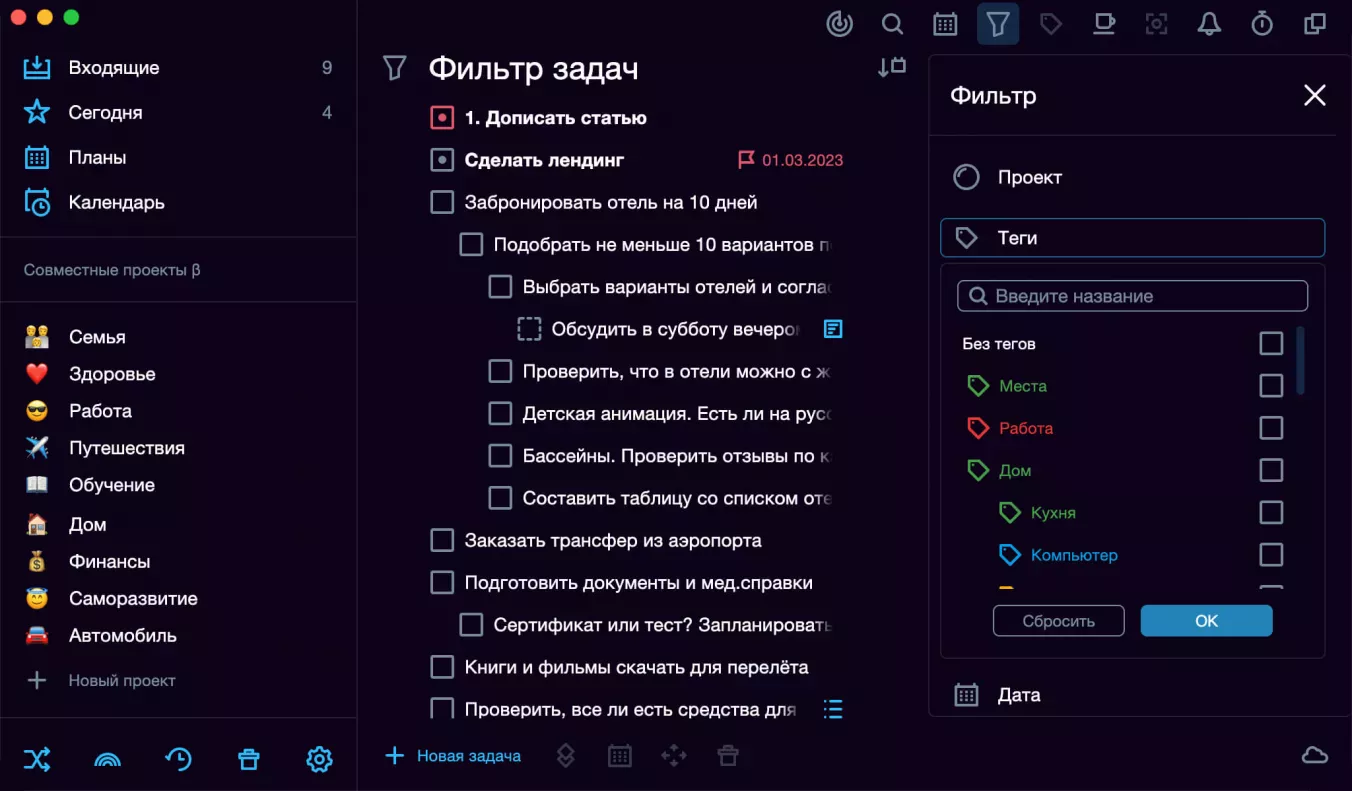Click the archive icon in bottom task toolbar

pos(728,756)
